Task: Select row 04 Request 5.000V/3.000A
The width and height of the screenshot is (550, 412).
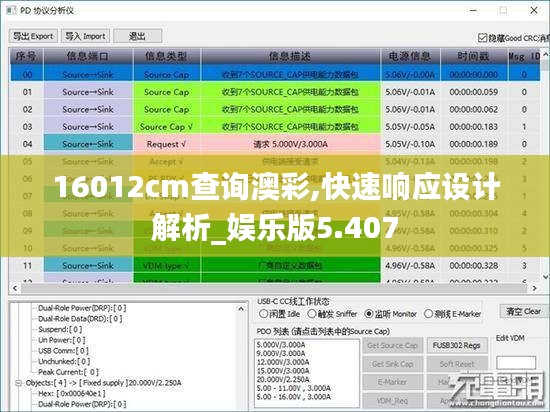Action: tap(274, 144)
